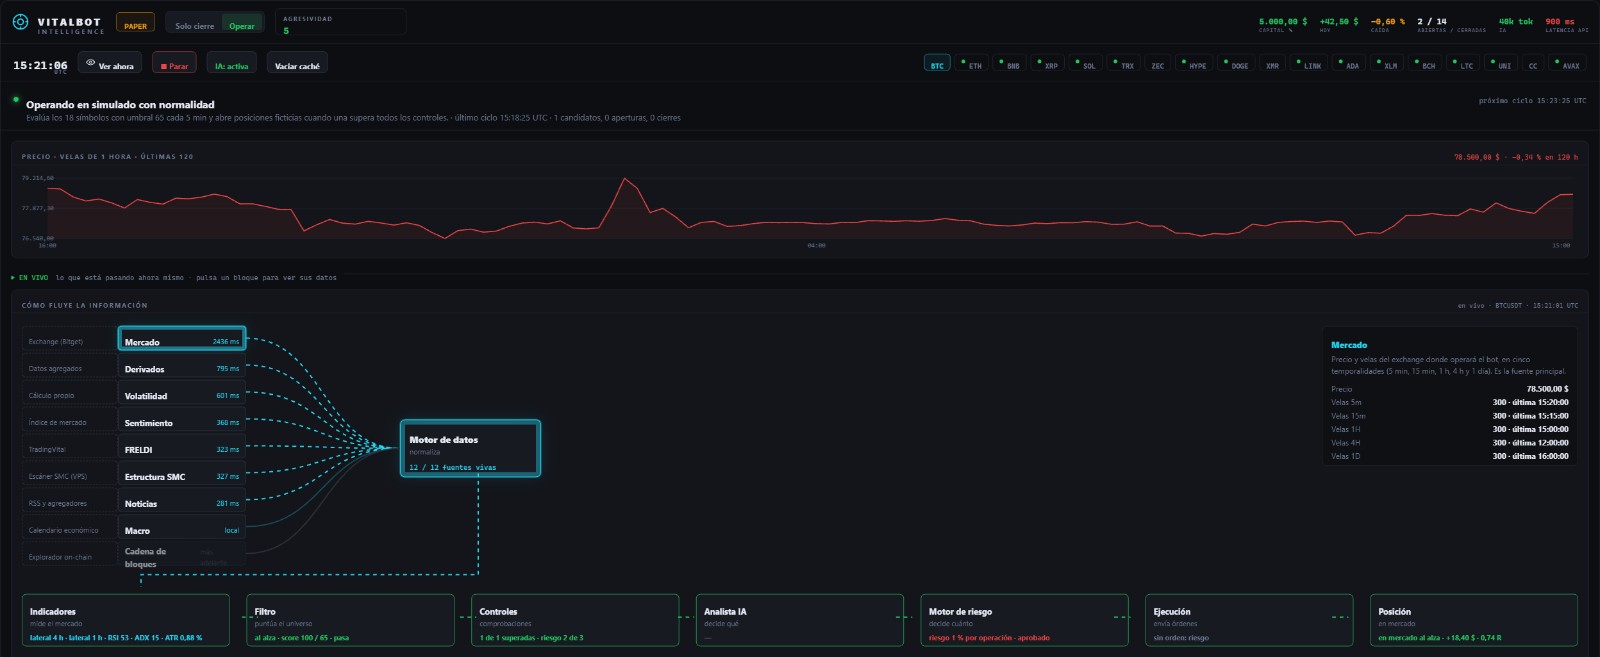This screenshot has height=657, width=1600.
Task: Click the green status dot beside Operando en simulado
Action: click(x=16, y=100)
